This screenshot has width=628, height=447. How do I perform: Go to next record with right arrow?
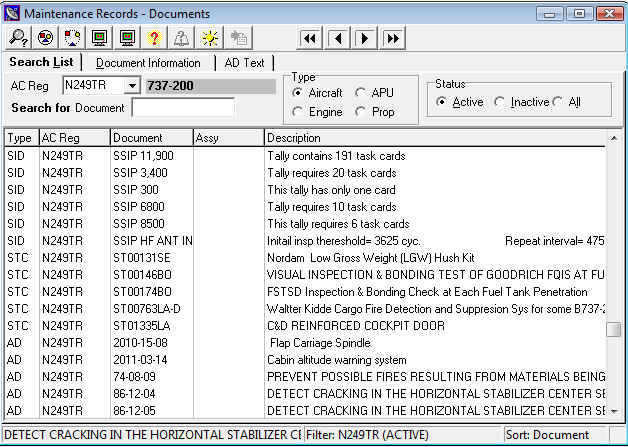(x=364, y=38)
